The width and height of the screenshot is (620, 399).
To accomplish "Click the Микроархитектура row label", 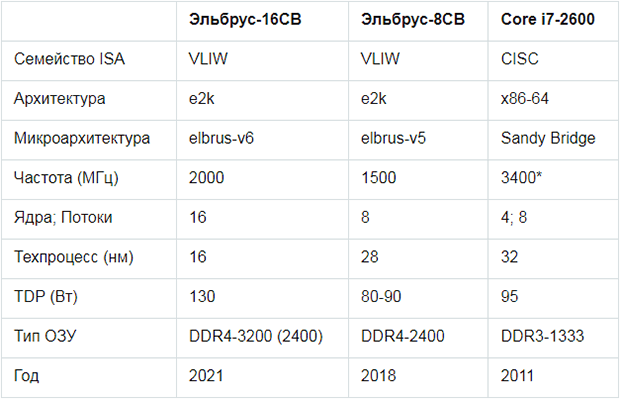I will [x=82, y=138].
